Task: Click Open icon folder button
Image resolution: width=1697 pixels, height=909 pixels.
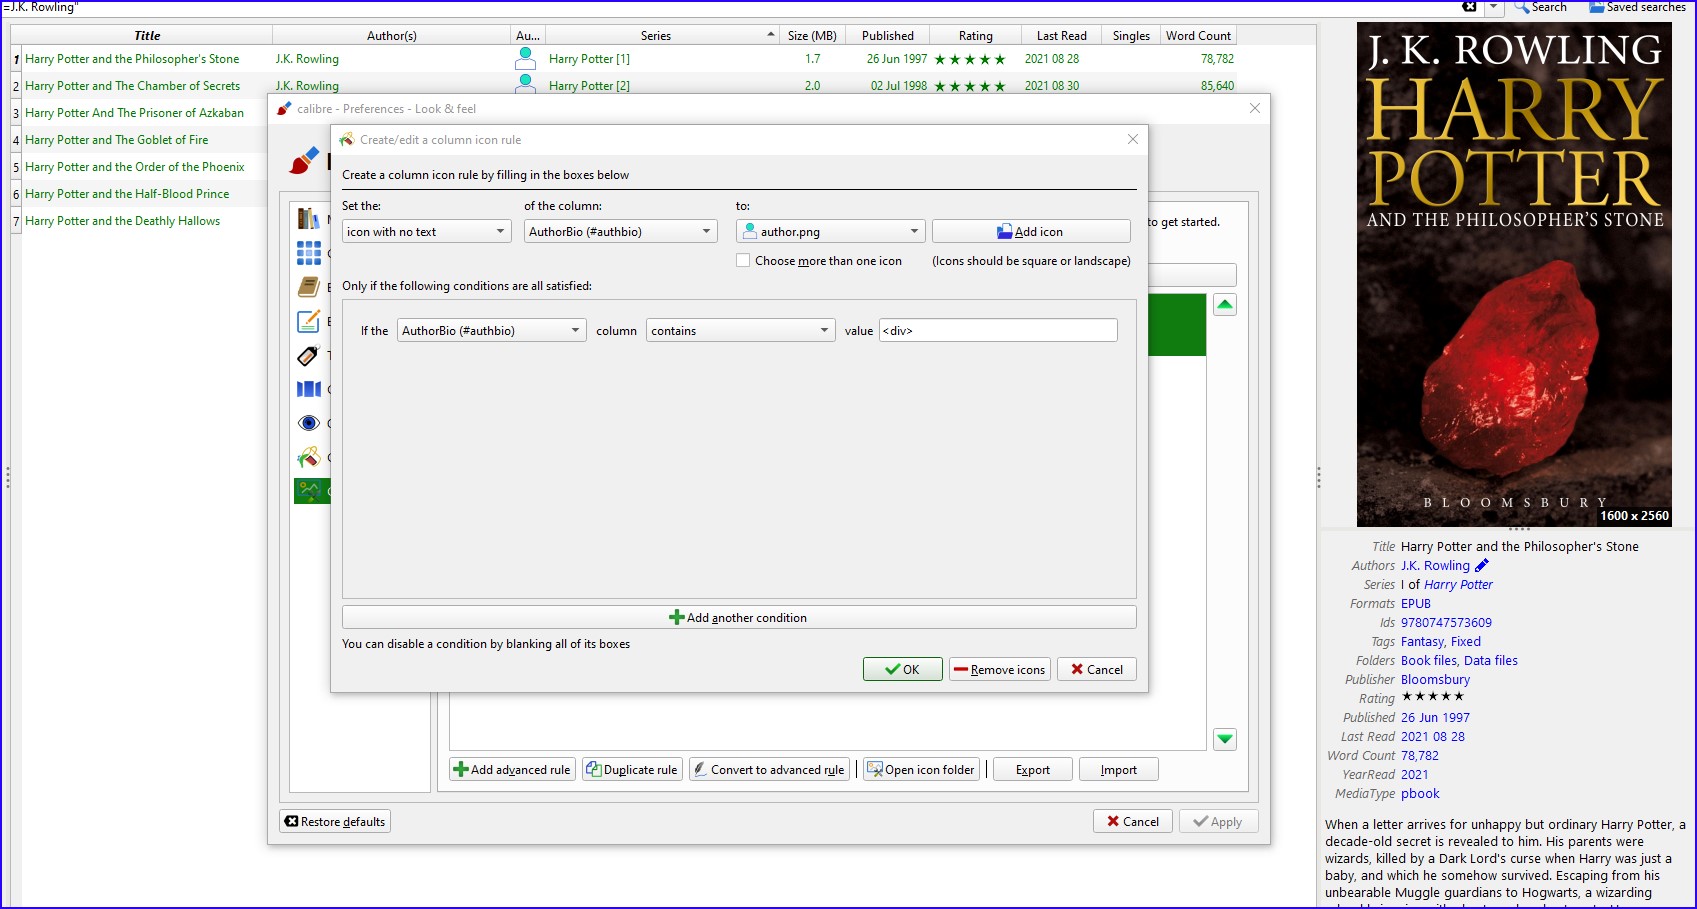Action: (x=921, y=770)
